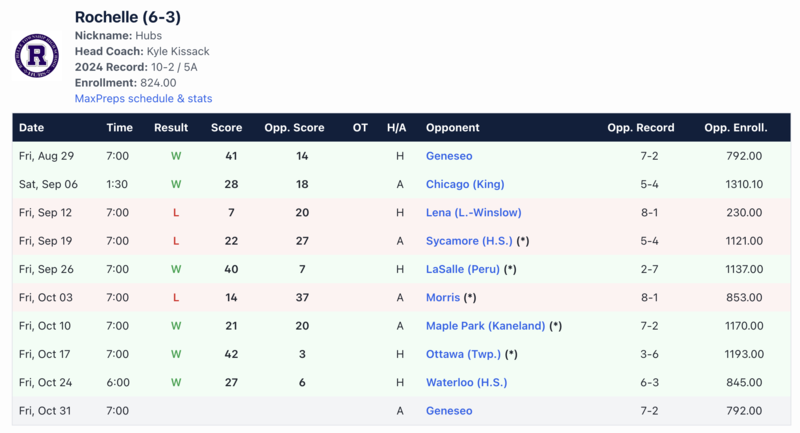The width and height of the screenshot is (800, 433).
Task: Click the Rochelle (6-3) team heading
Action: tap(128, 17)
